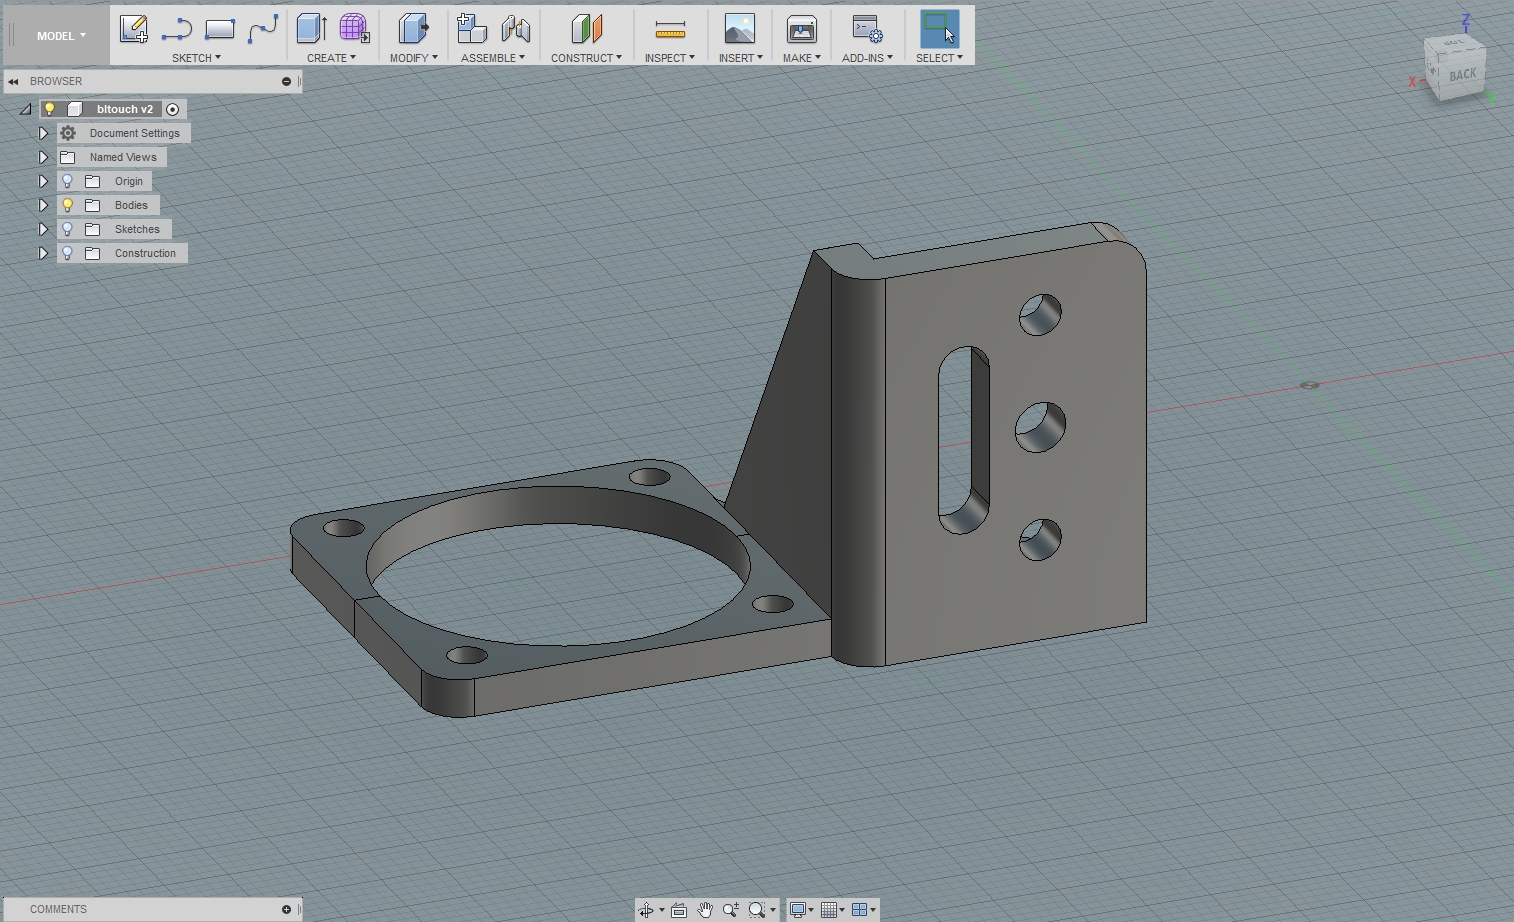
Task: Use the Look At navigation icon
Action: (679, 910)
